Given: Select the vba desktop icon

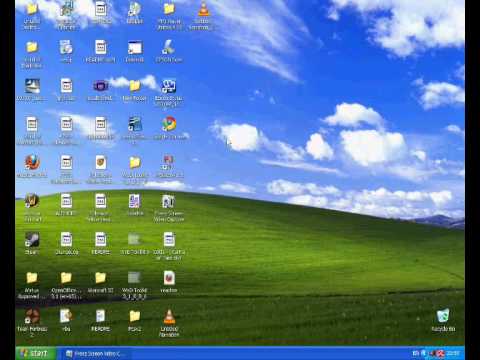Looking at the screenshot, I should coord(66,316).
